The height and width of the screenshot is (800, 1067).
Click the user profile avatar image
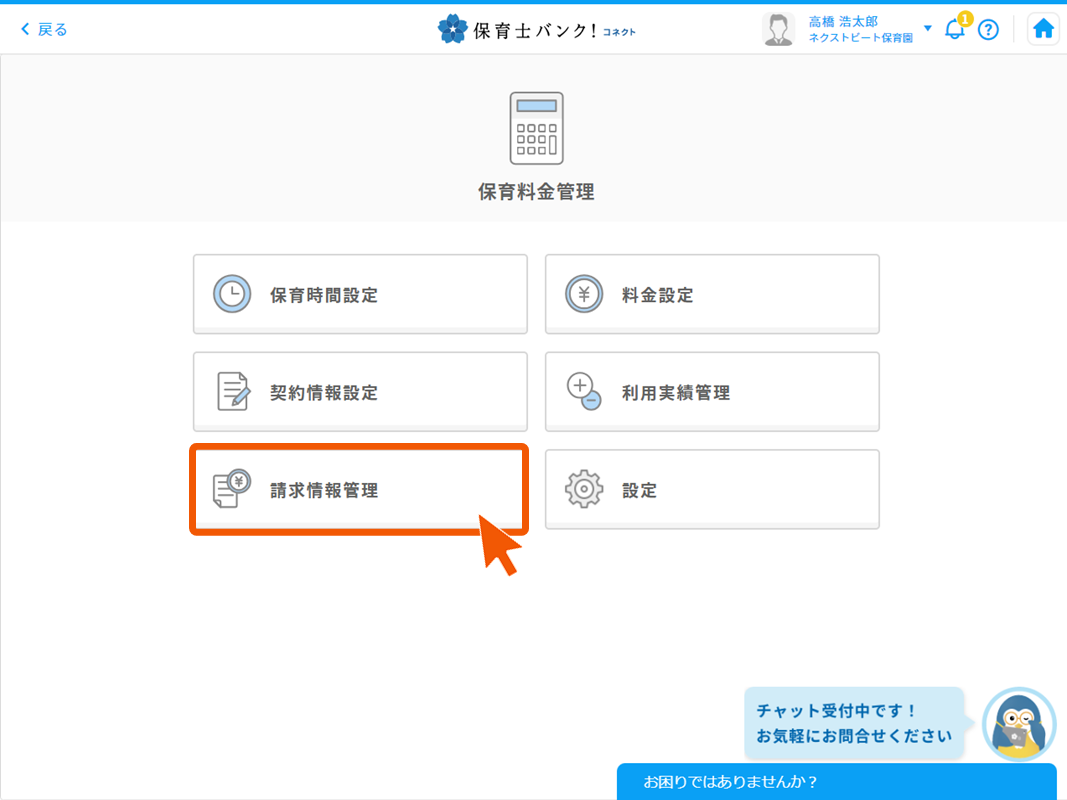[x=778, y=28]
